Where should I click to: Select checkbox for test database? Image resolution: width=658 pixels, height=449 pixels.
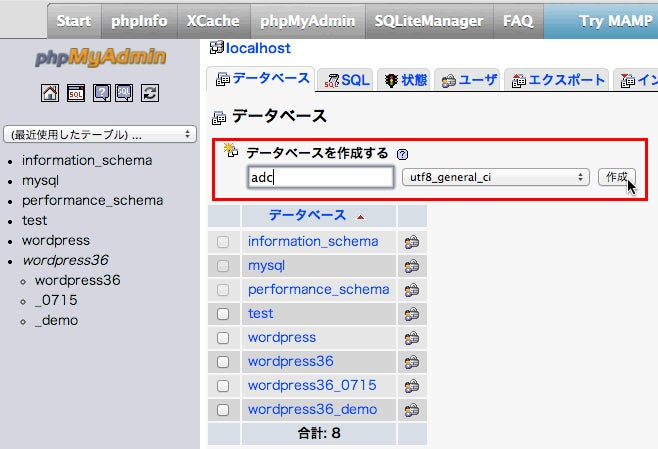[x=223, y=313]
